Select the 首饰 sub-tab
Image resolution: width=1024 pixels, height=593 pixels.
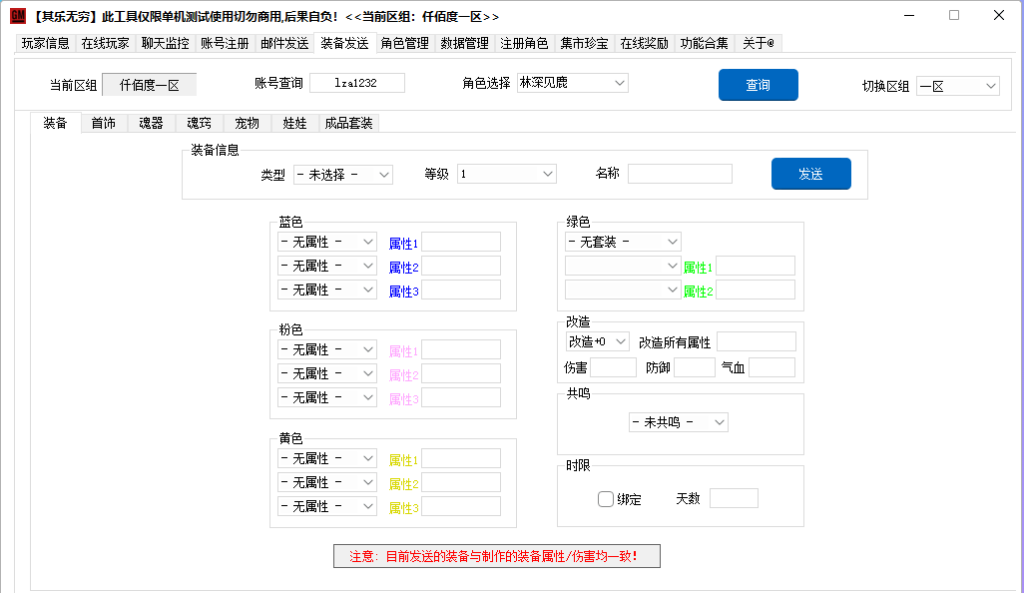coord(103,123)
